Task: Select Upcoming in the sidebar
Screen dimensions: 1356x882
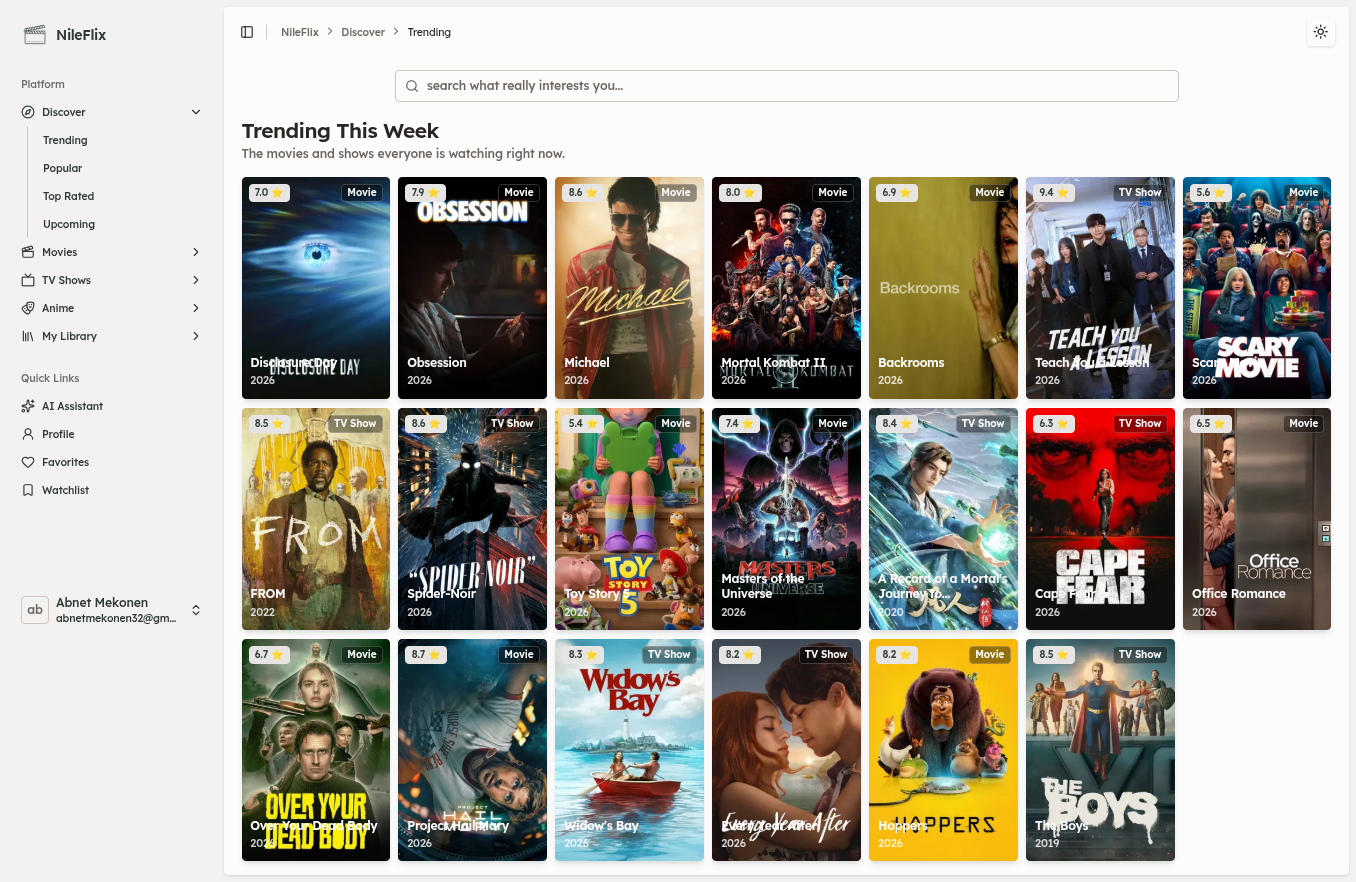Action: 69,224
